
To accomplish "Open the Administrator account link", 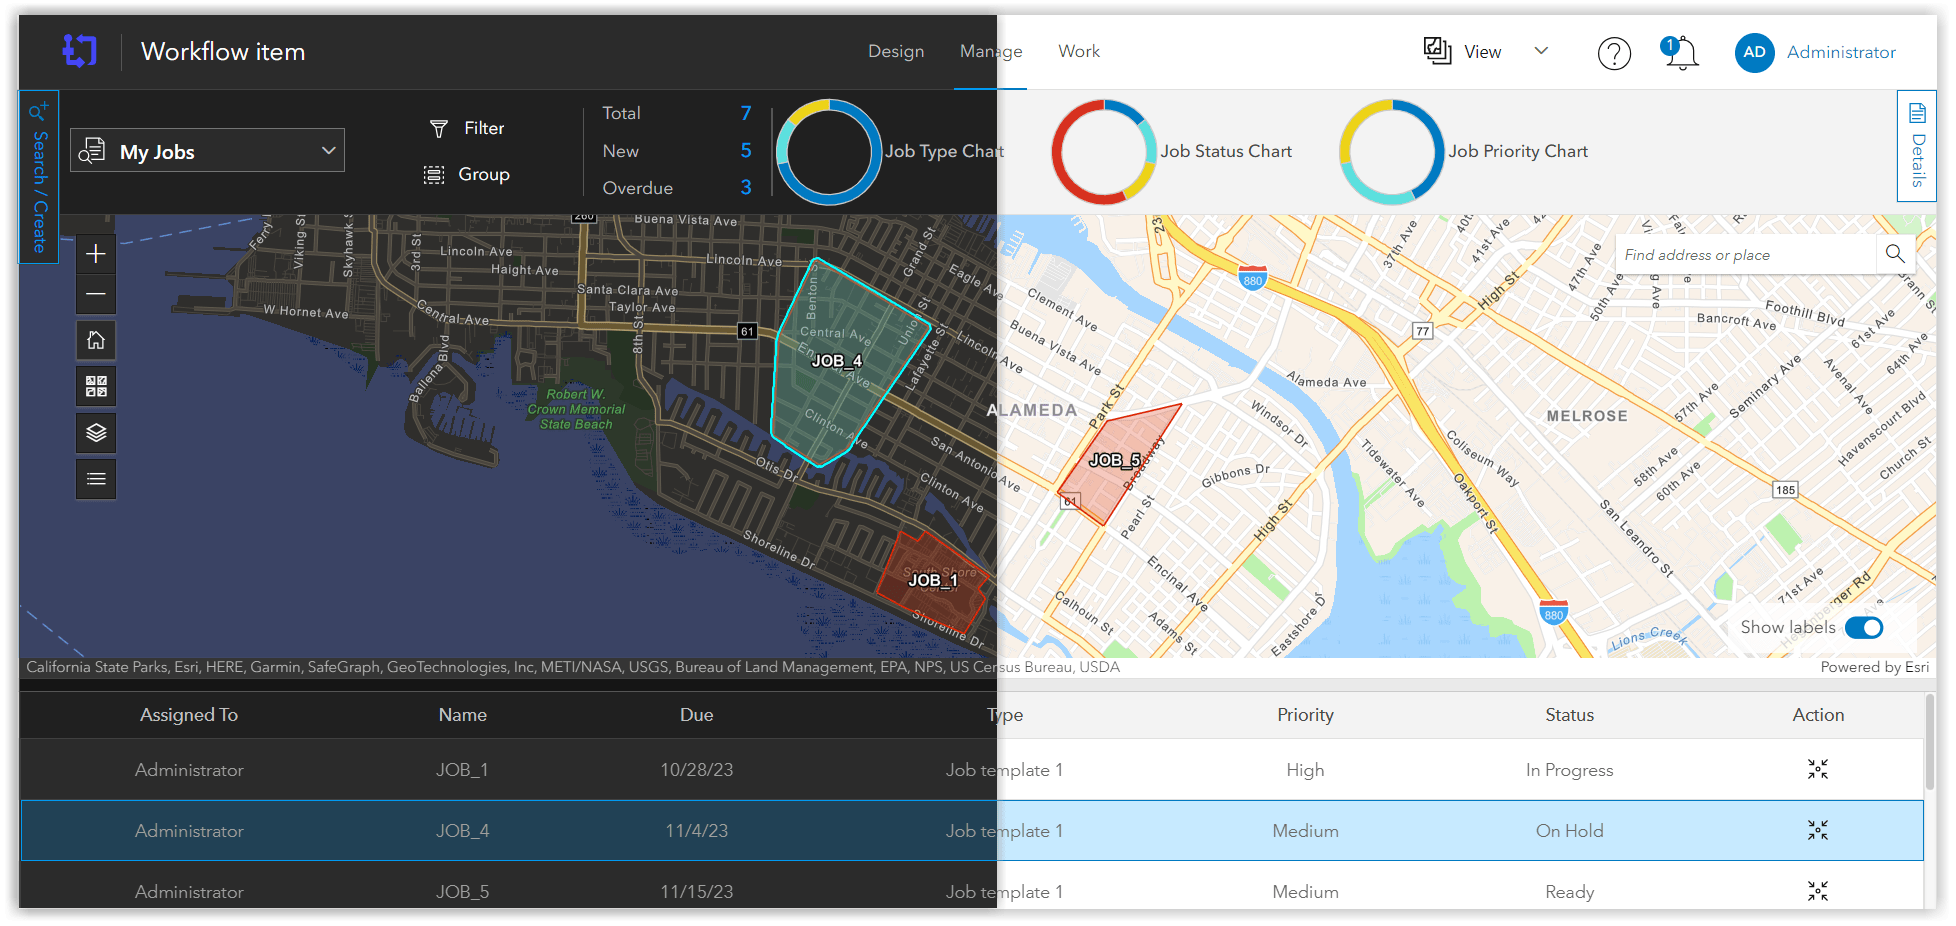I will point(1841,52).
